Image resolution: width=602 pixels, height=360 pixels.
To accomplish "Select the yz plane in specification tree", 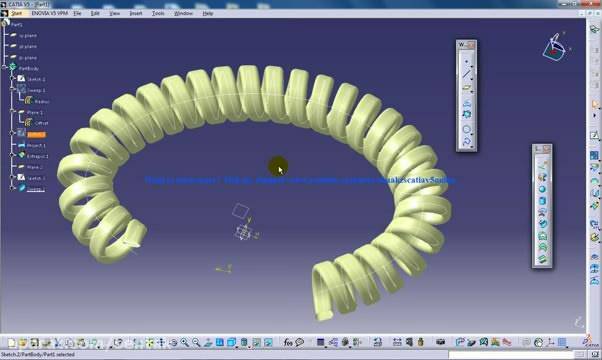I will 28,46.
